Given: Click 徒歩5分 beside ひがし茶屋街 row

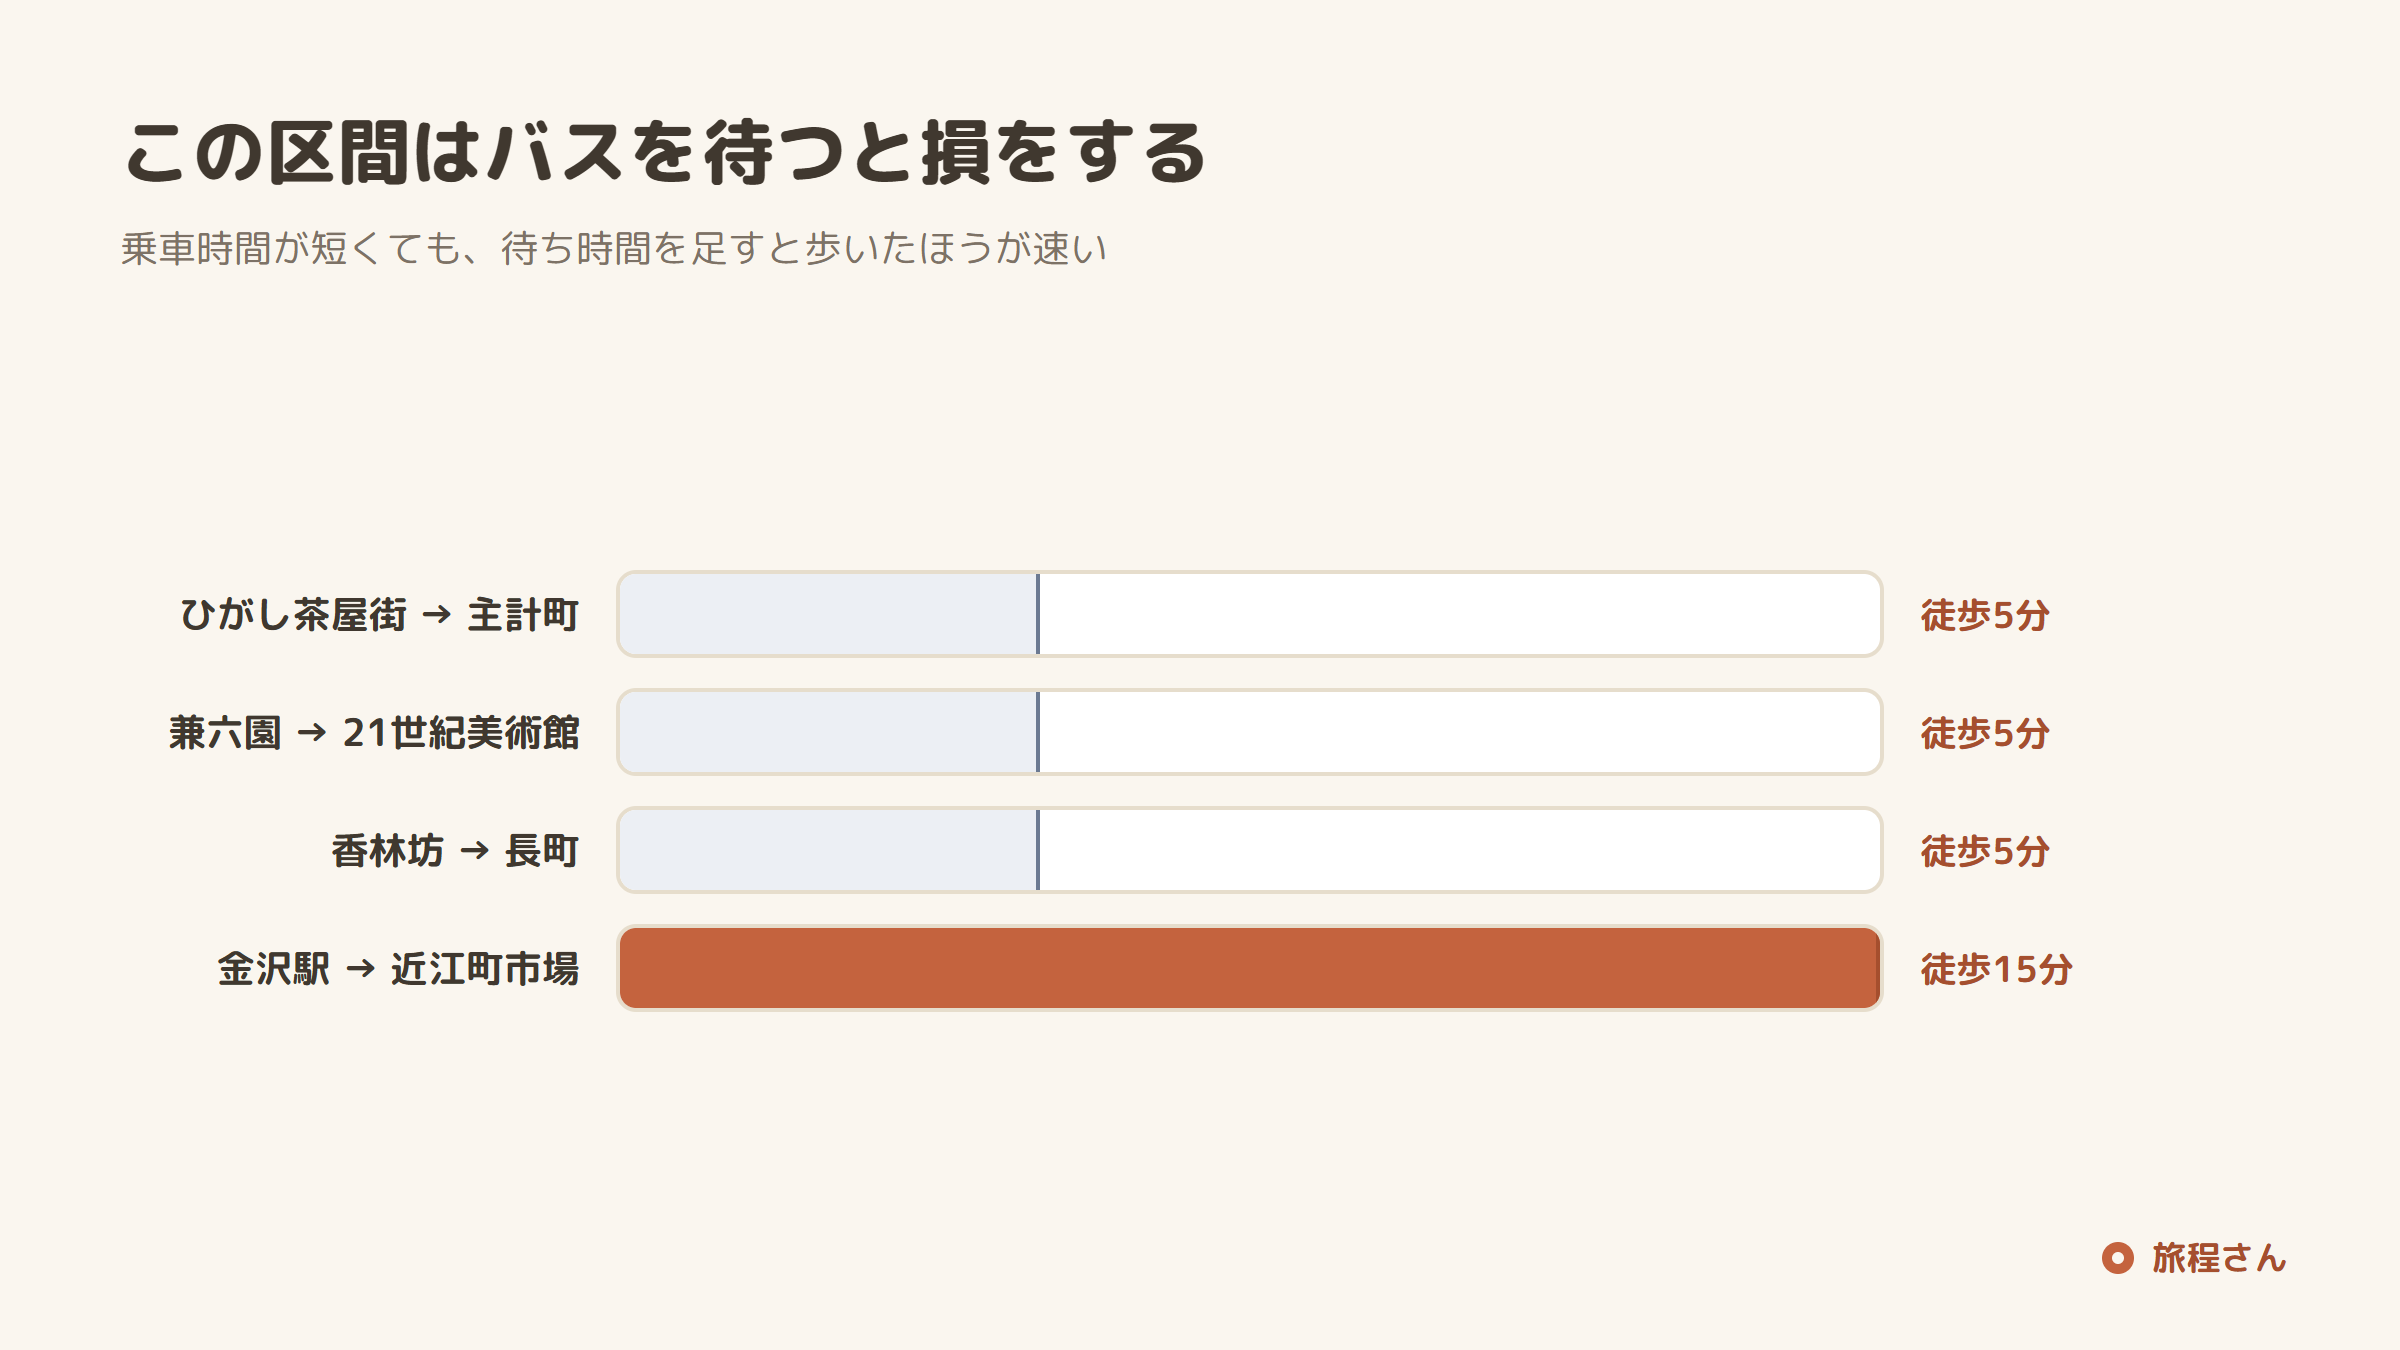Looking at the screenshot, I should coord(1985,615).
